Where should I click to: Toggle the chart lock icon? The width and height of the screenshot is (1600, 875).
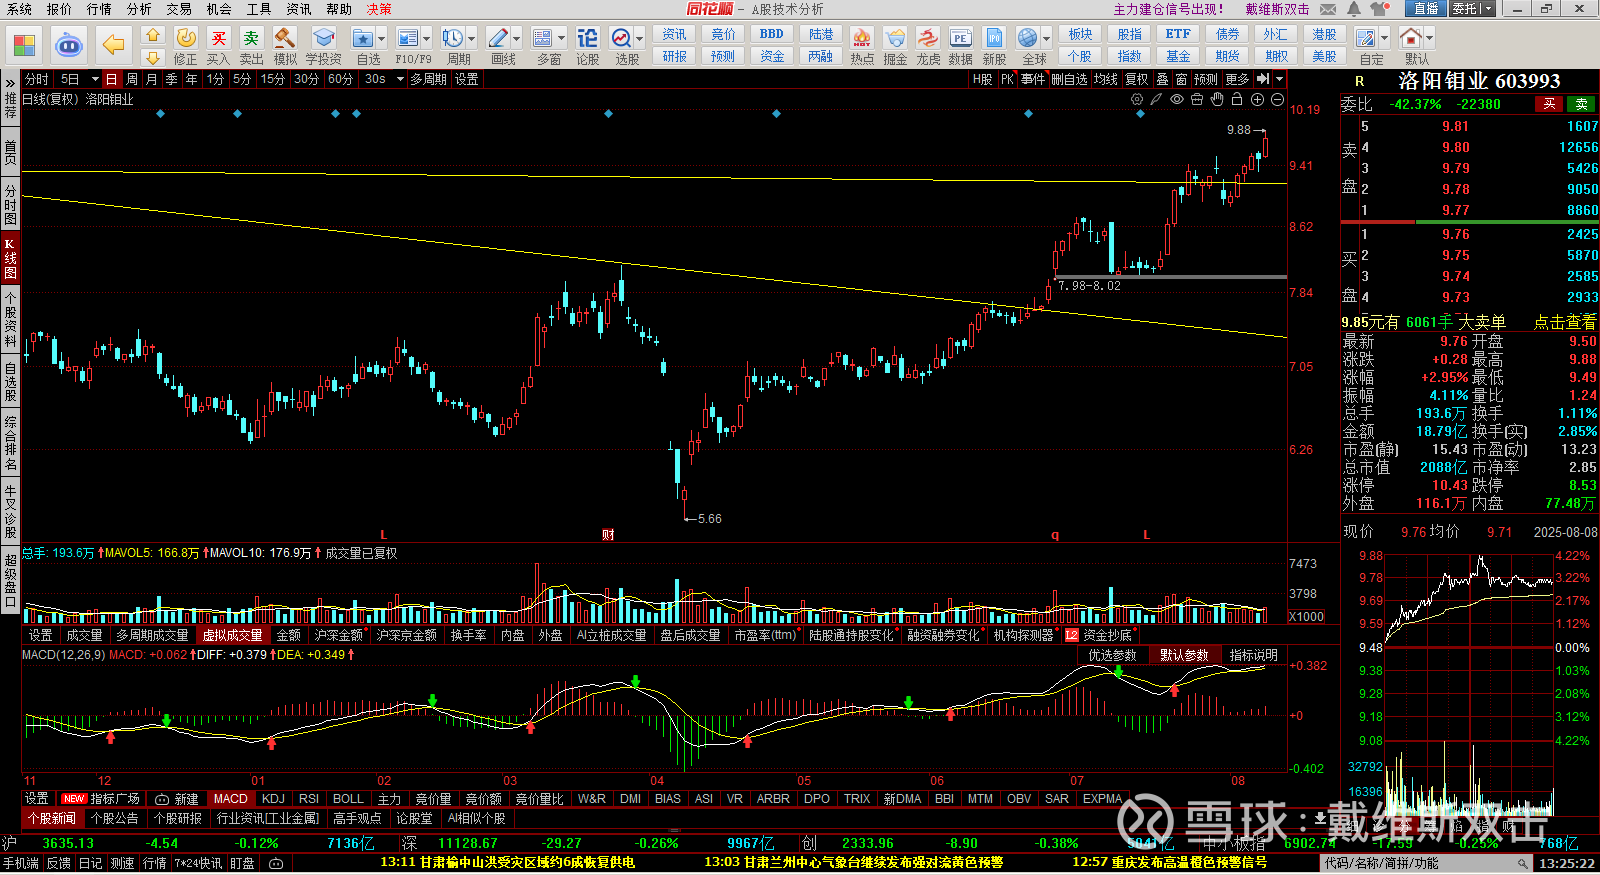coord(1237,99)
